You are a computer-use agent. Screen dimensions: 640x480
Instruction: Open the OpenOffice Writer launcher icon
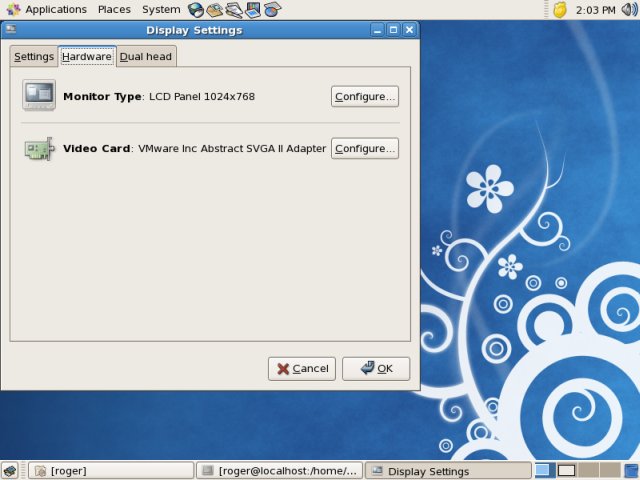tap(234, 10)
